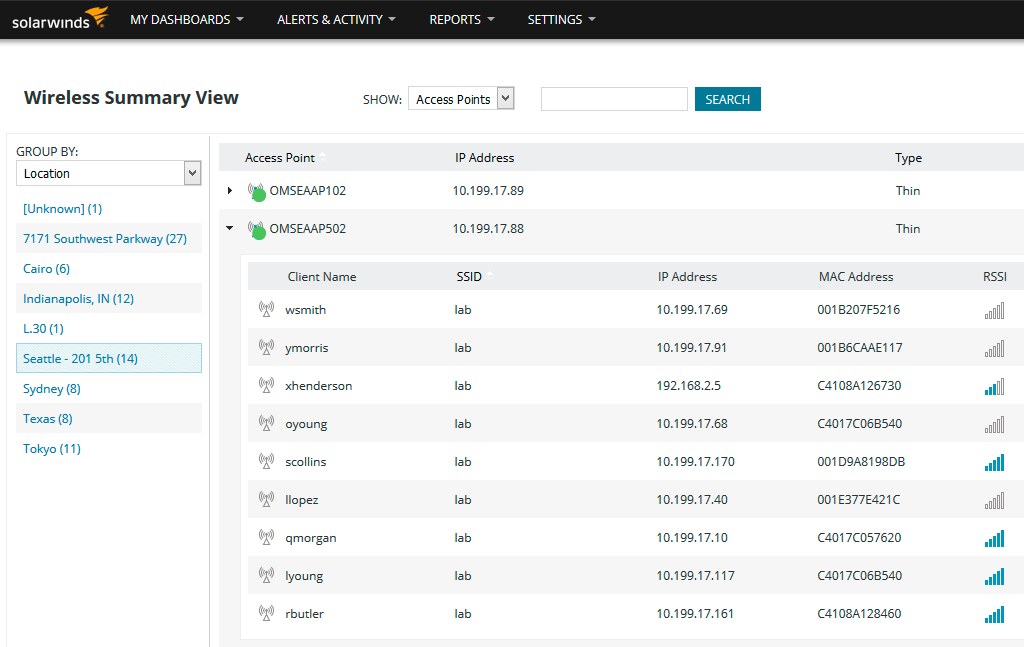Click the RSSI signal bars for xhenderson
Viewport: 1024px width, 647px height.
[x=994, y=387]
